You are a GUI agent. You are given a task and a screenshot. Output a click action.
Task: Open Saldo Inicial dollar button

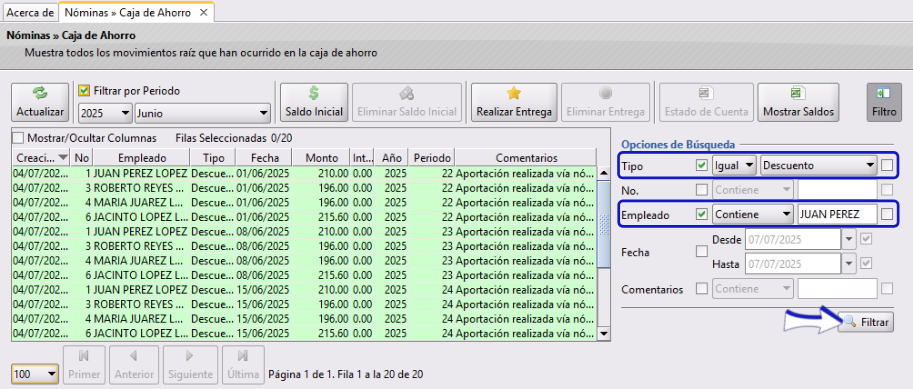point(314,102)
